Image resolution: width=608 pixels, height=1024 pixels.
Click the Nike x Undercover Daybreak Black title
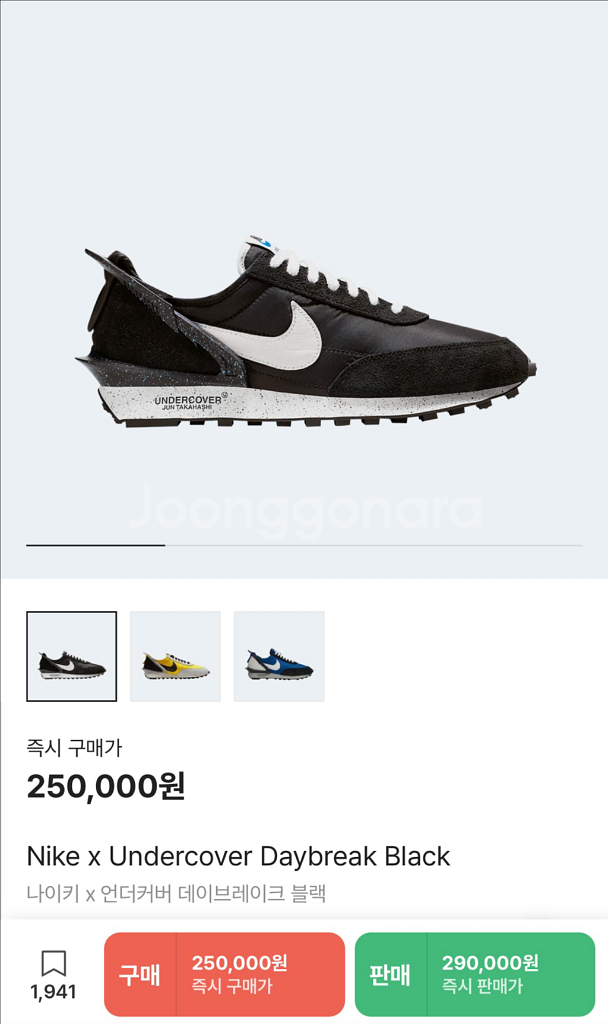coord(238,856)
